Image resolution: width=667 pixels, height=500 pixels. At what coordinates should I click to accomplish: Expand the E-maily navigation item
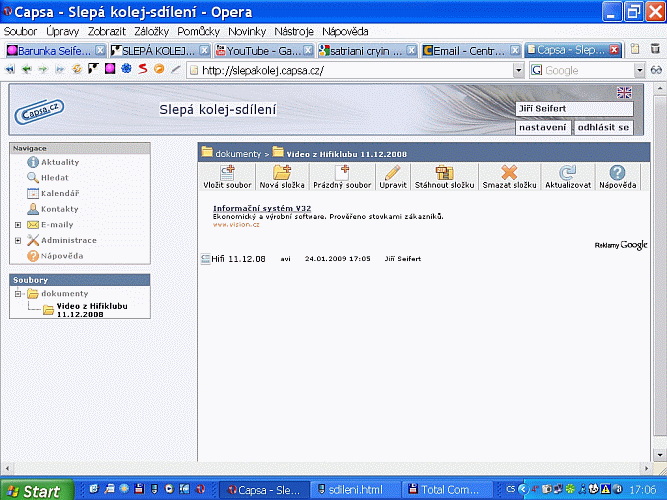[18, 225]
